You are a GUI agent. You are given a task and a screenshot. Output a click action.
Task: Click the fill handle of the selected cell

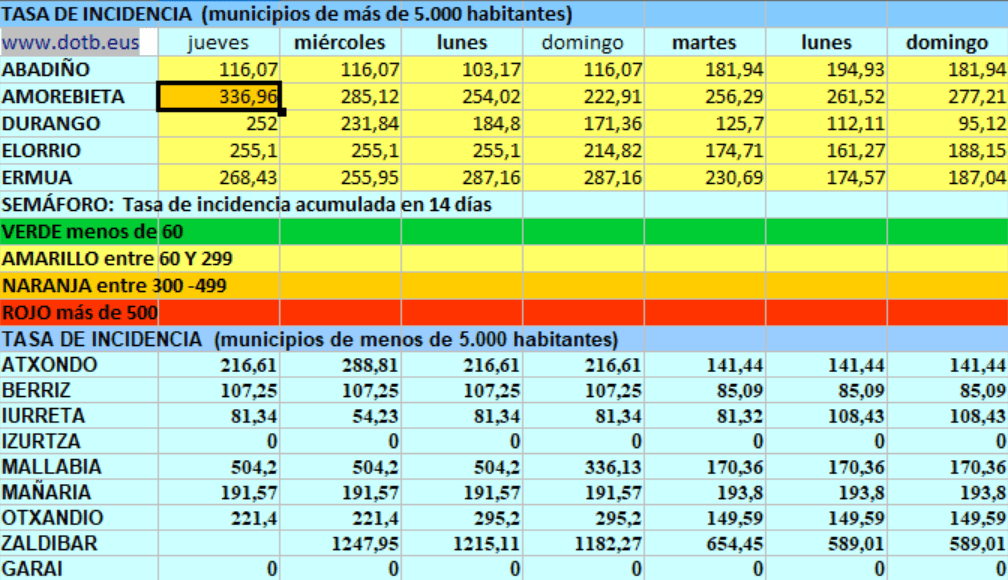click(x=283, y=111)
